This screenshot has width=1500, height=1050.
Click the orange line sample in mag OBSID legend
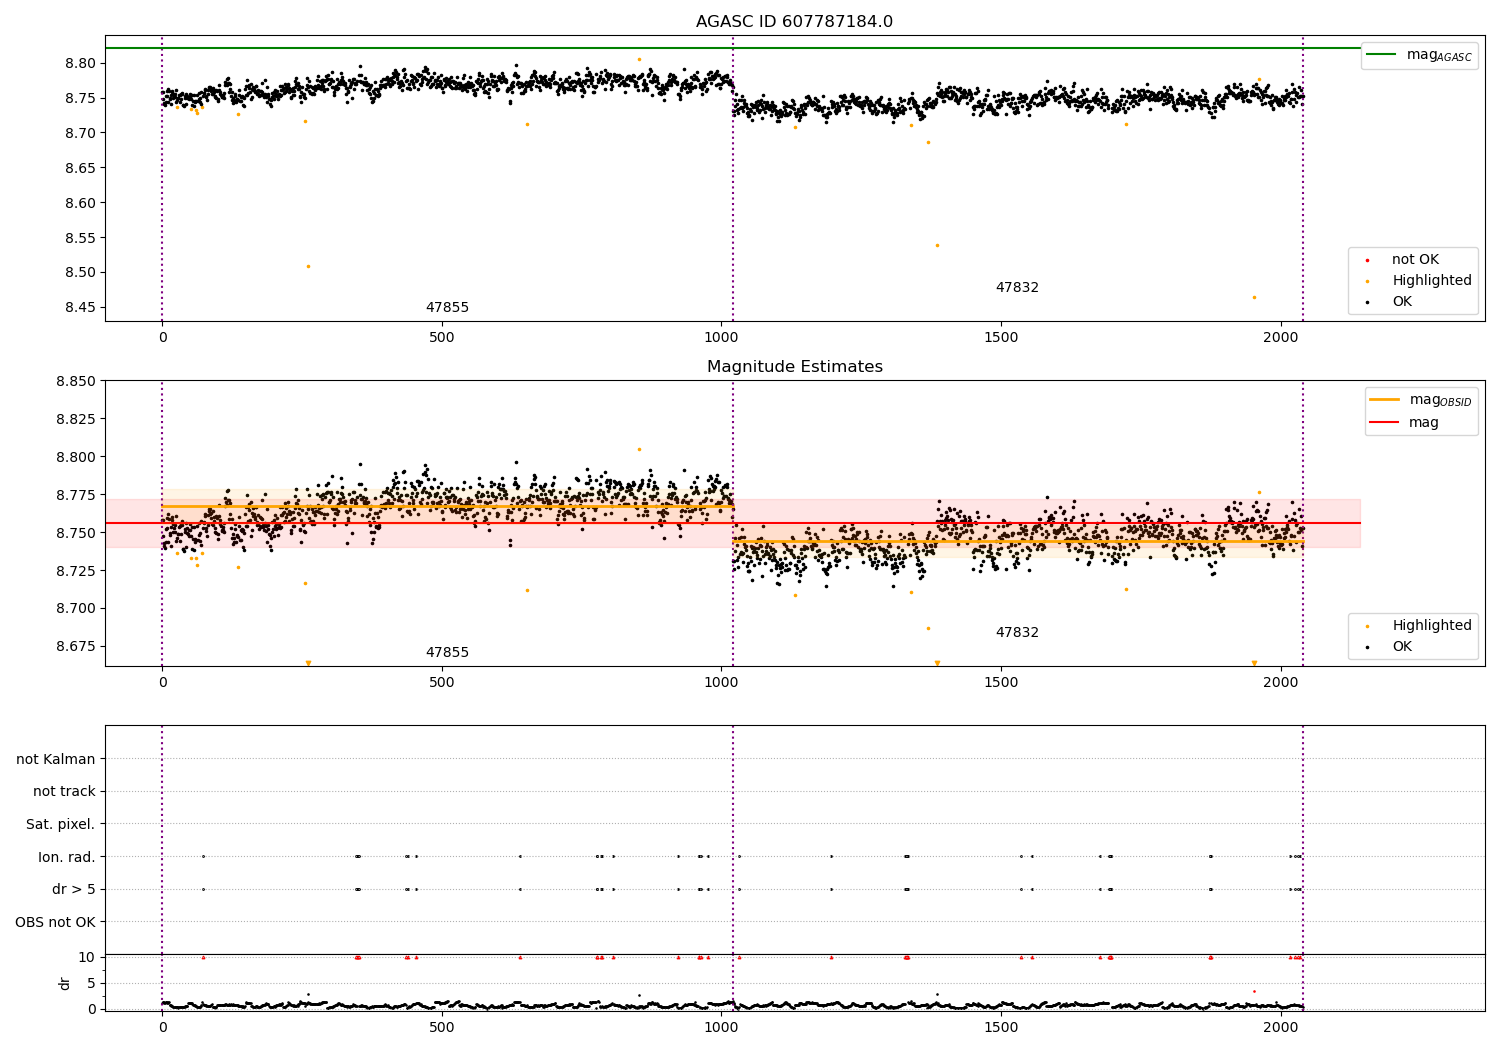[1384, 399]
